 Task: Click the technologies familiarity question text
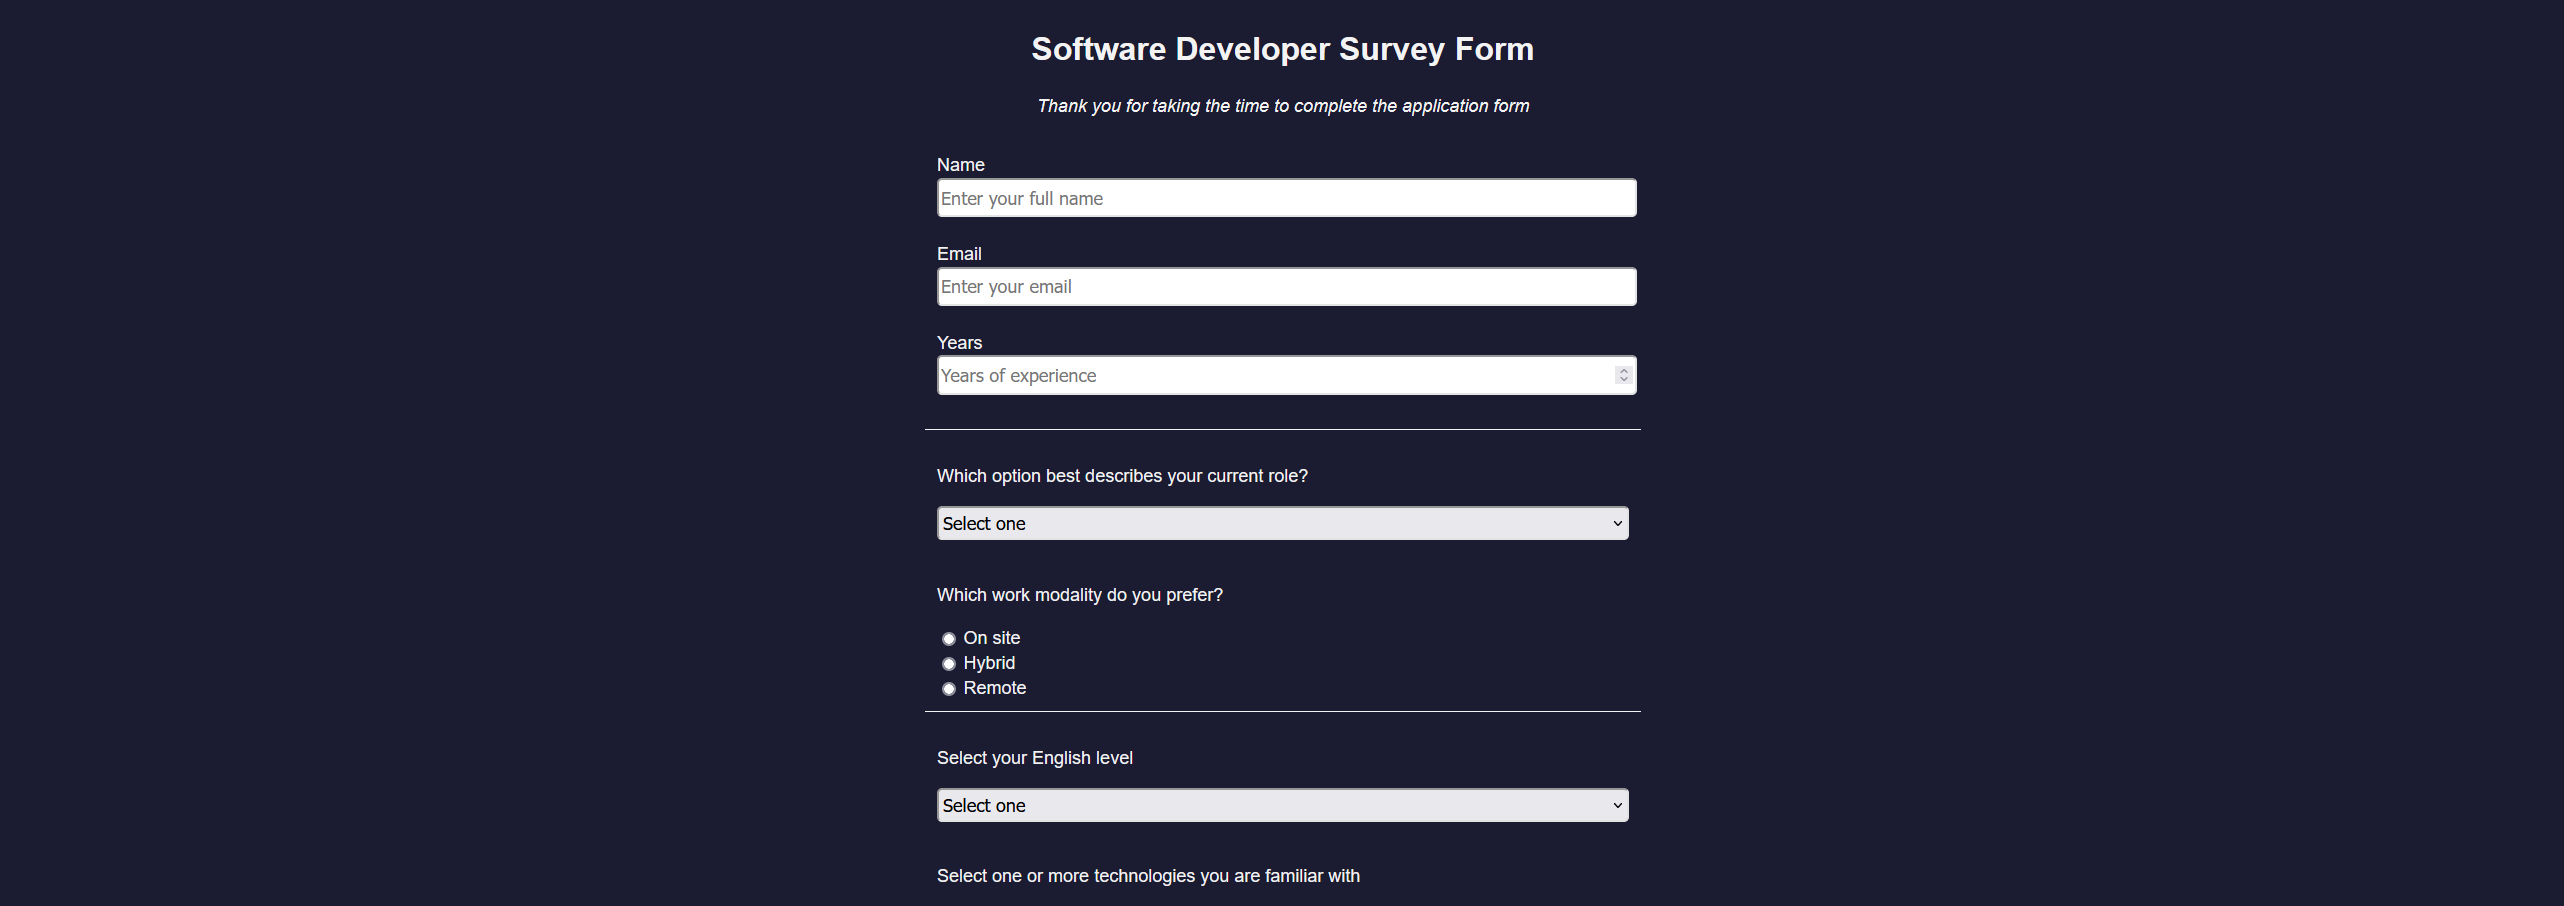pyautogui.click(x=1147, y=875)
